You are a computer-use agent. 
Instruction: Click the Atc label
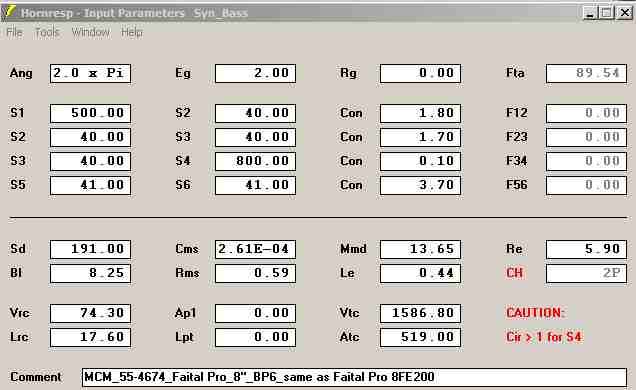coord(349,337)
